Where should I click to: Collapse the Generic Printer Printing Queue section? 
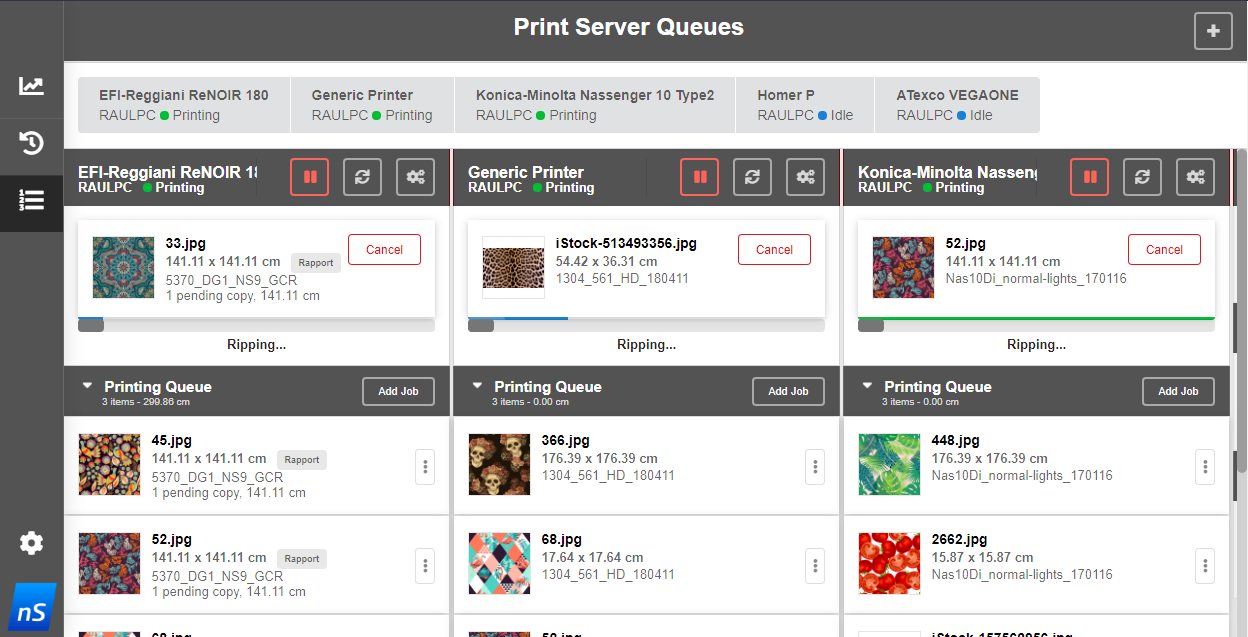[477, 385]
